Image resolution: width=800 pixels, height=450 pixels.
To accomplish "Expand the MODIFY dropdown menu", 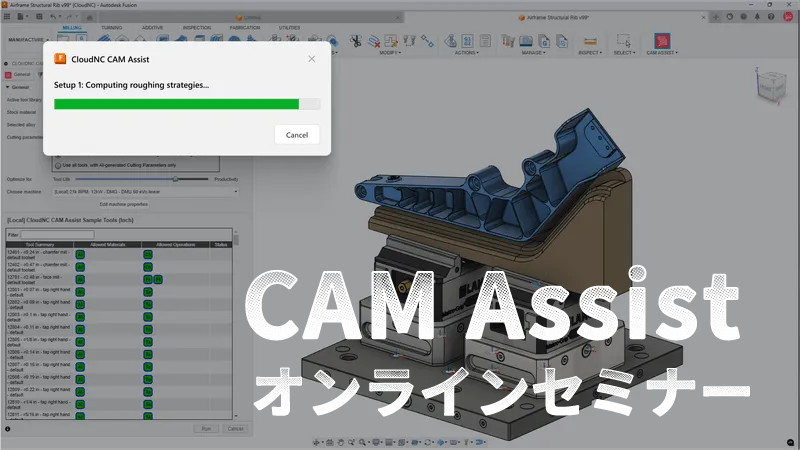I will click(390, 53).
